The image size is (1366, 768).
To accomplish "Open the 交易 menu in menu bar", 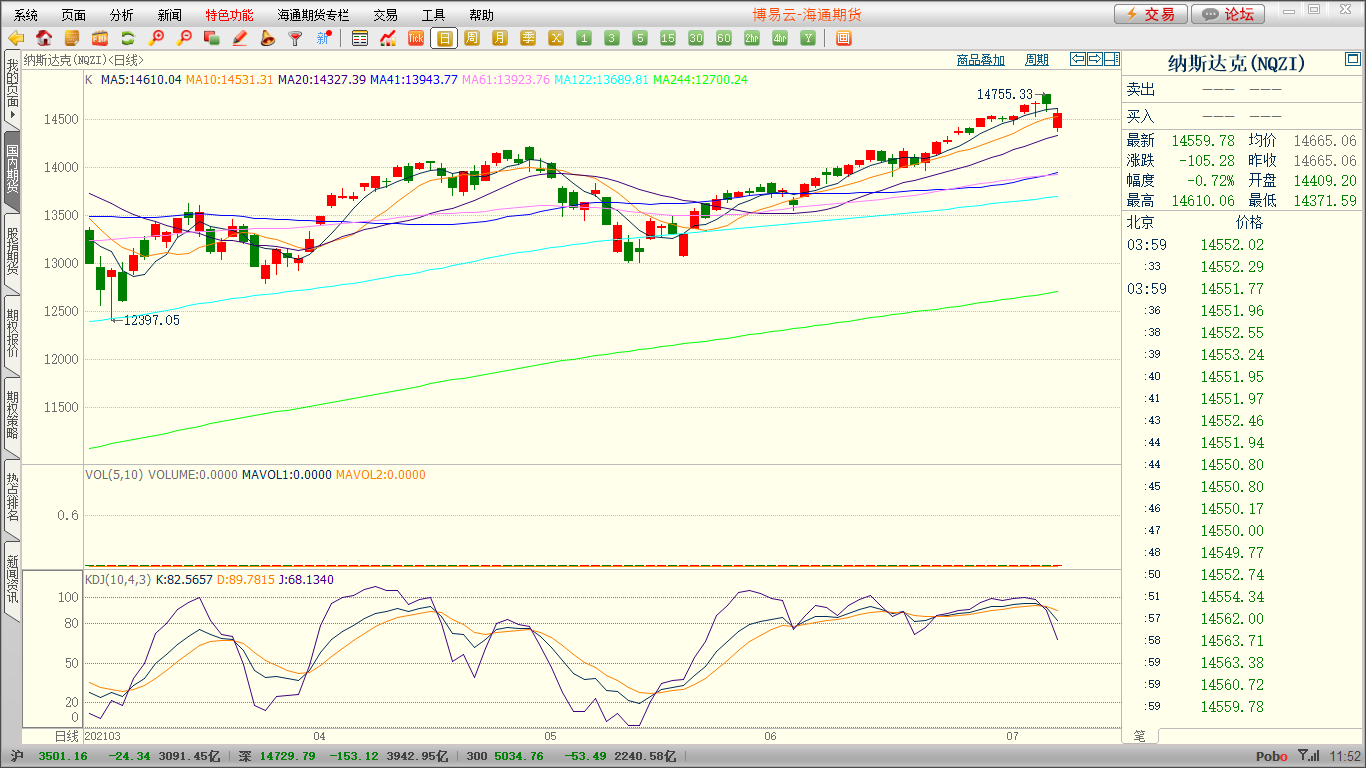I will click(386, 15).
